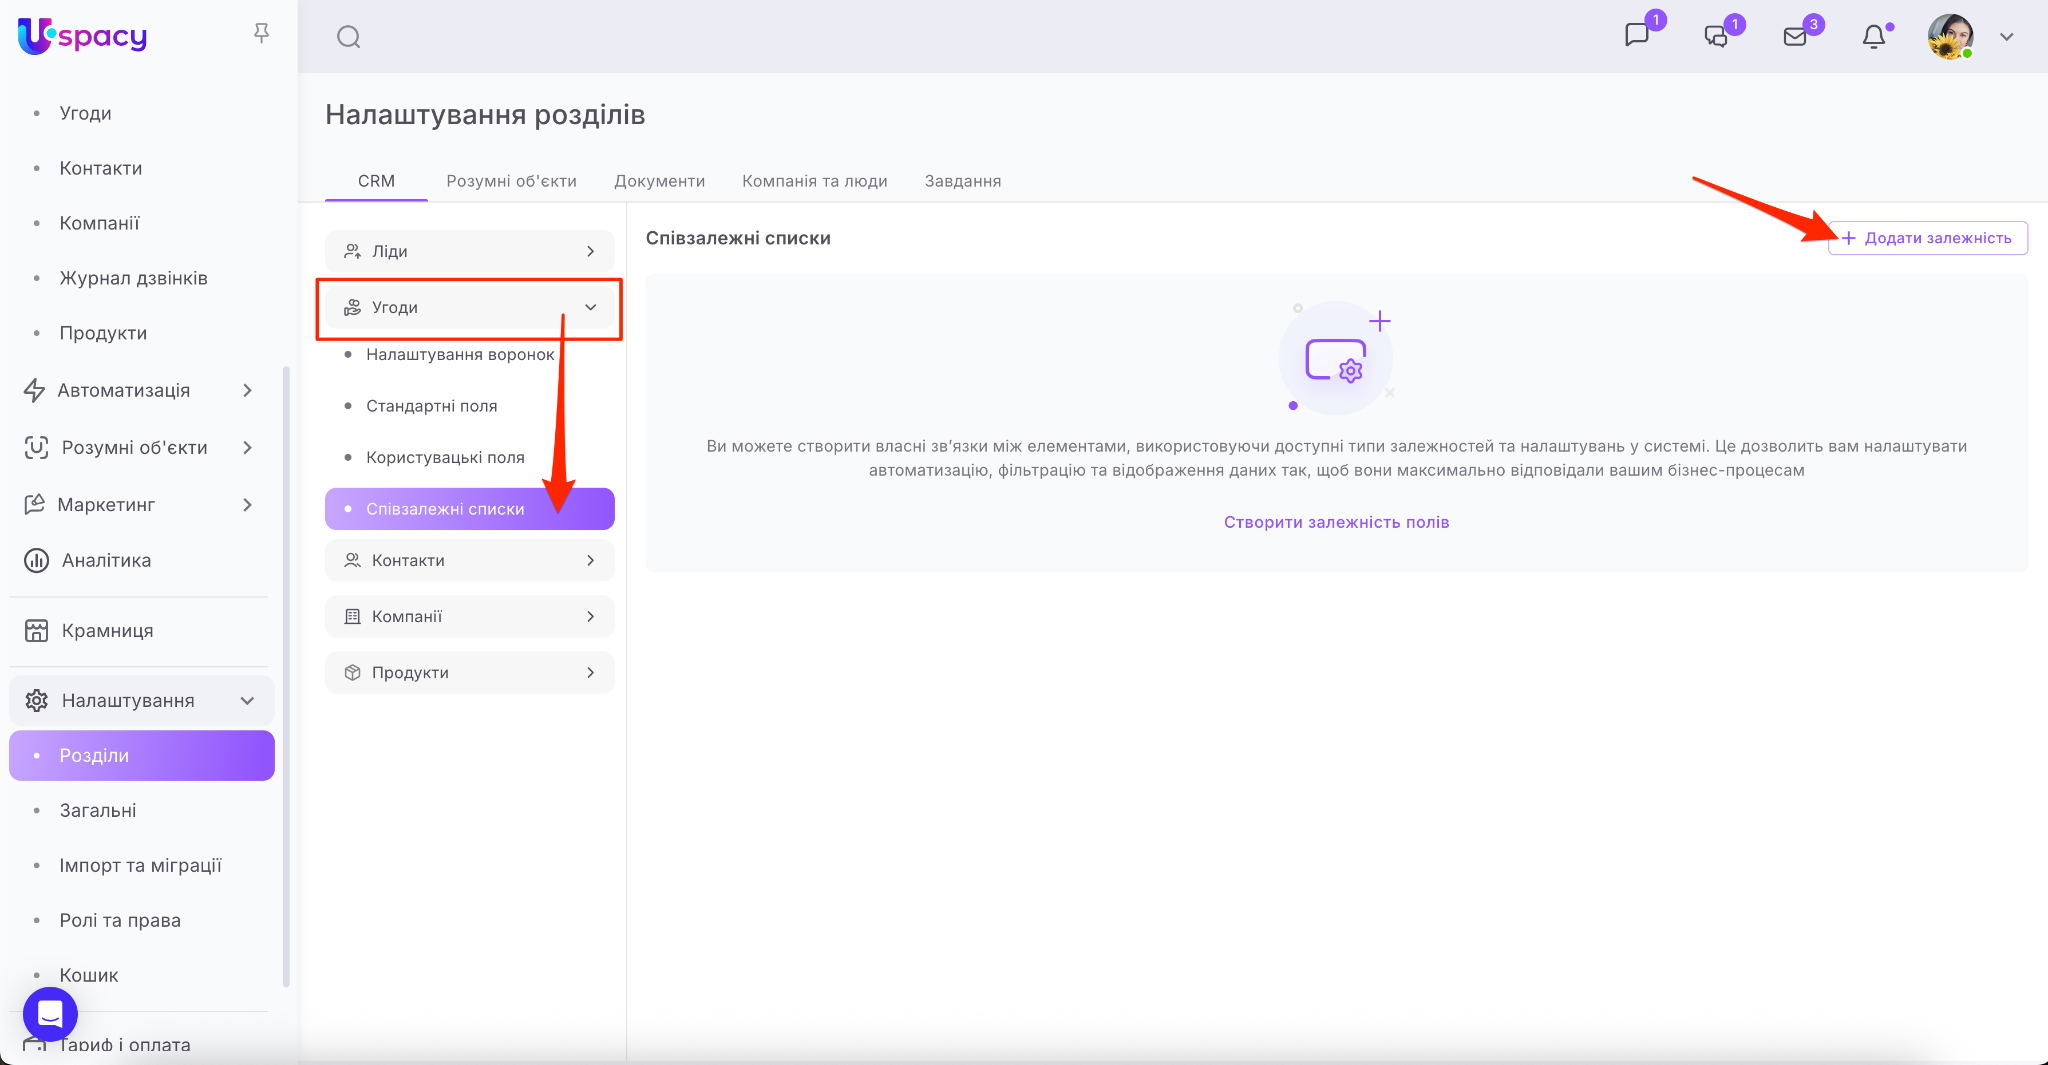Open the notifications bell
This screenshot has height=1065, width=2048.
[x=1874, y=37]
